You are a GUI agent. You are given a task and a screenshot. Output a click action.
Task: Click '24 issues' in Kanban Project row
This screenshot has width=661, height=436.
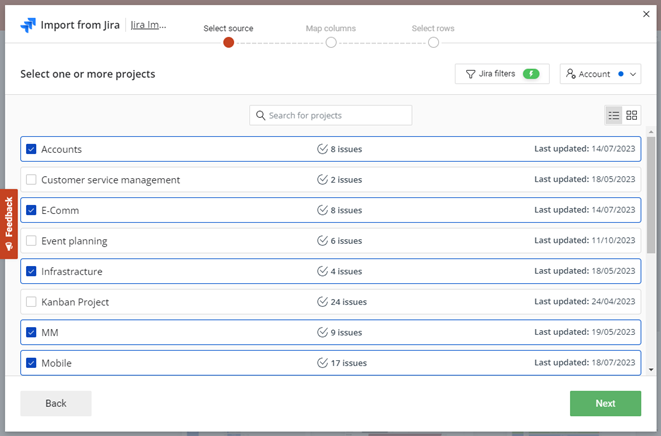(x=349, y=302)
